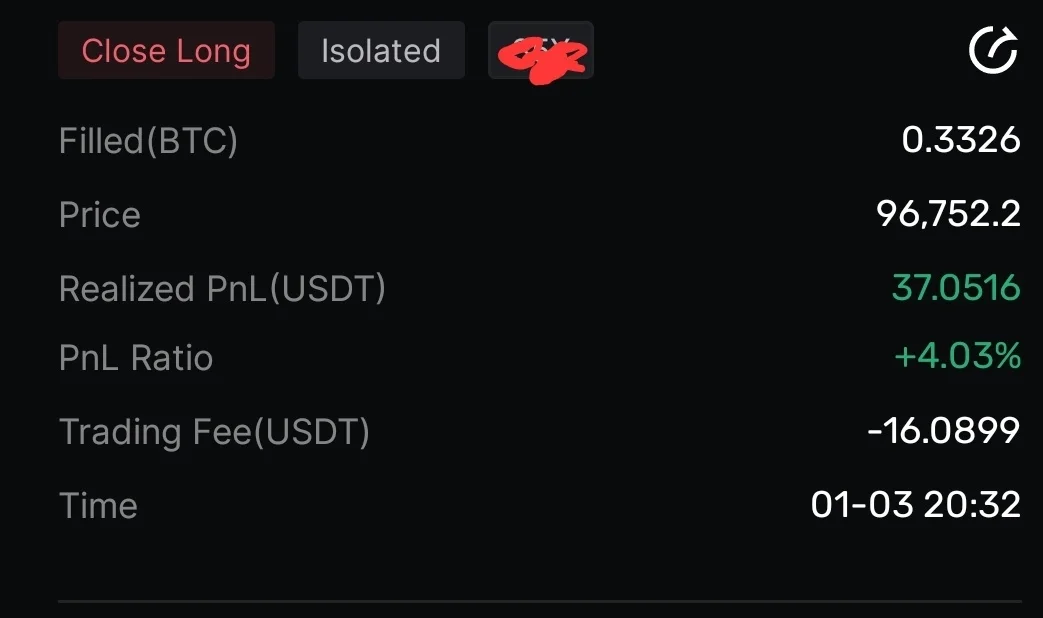The width and height of the screenshot is (1043, 618).
Task: Click the Price row label
Action: coord(100,215)
